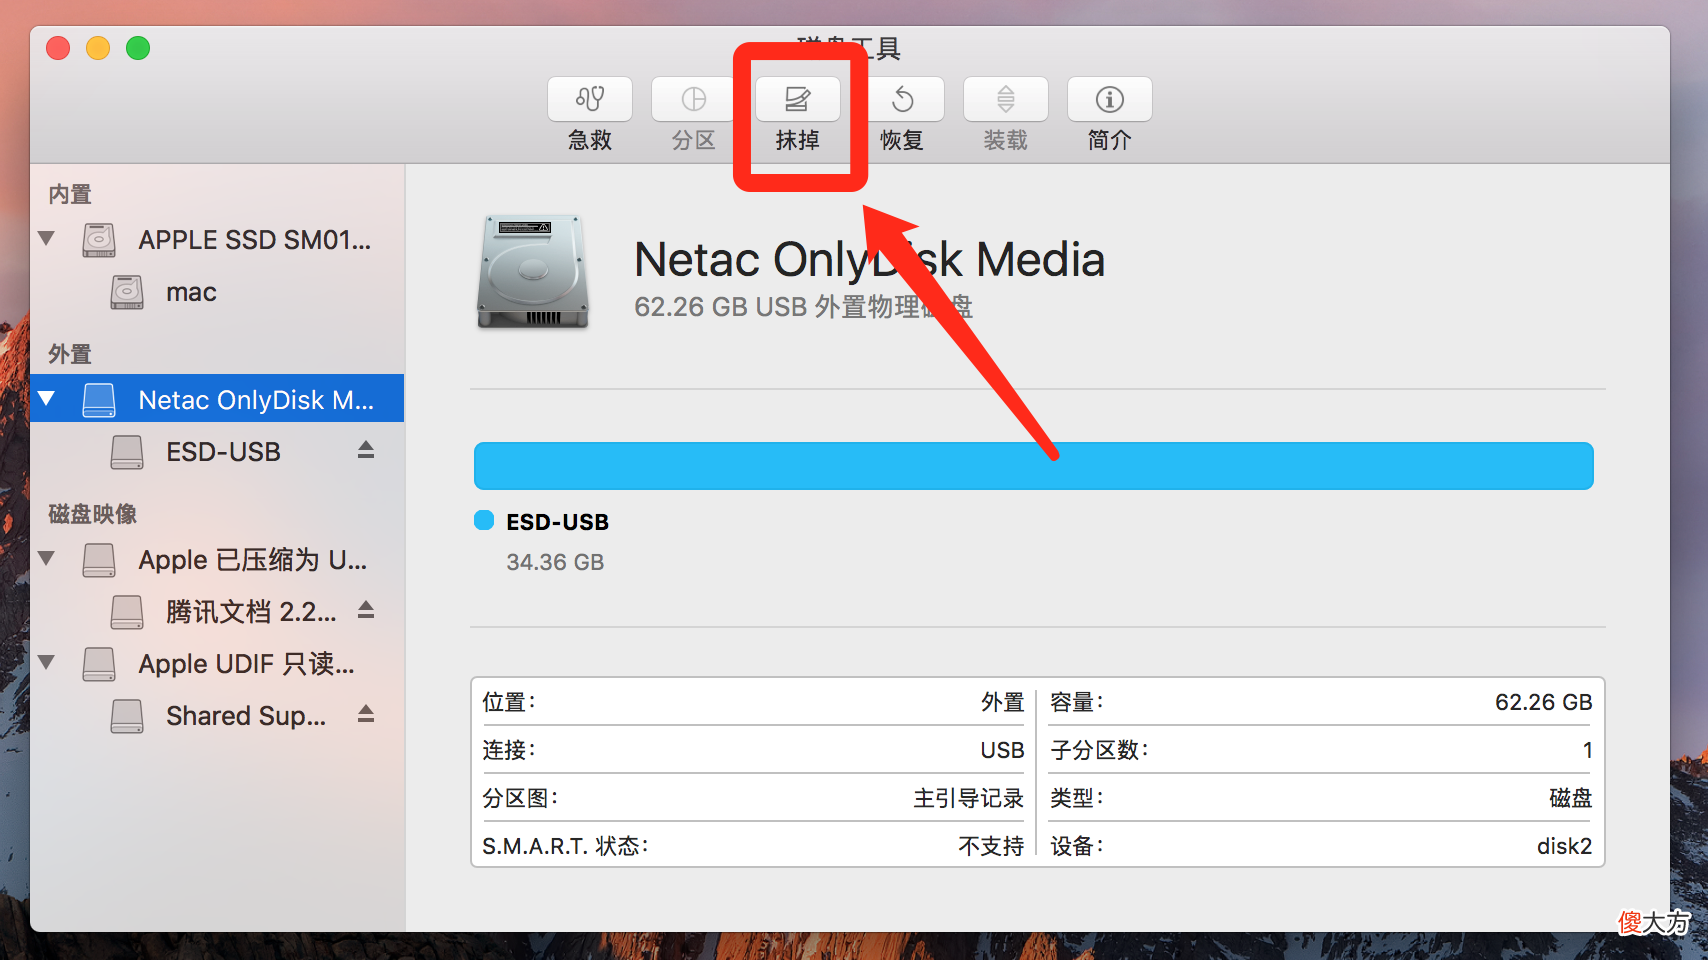Click the Netac OnlyDisk Media title

pos(869,260)
